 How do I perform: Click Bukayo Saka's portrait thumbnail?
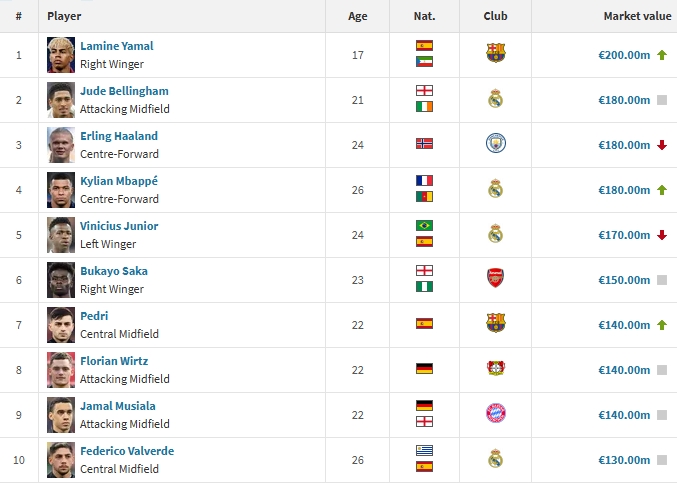coord(61,280)
